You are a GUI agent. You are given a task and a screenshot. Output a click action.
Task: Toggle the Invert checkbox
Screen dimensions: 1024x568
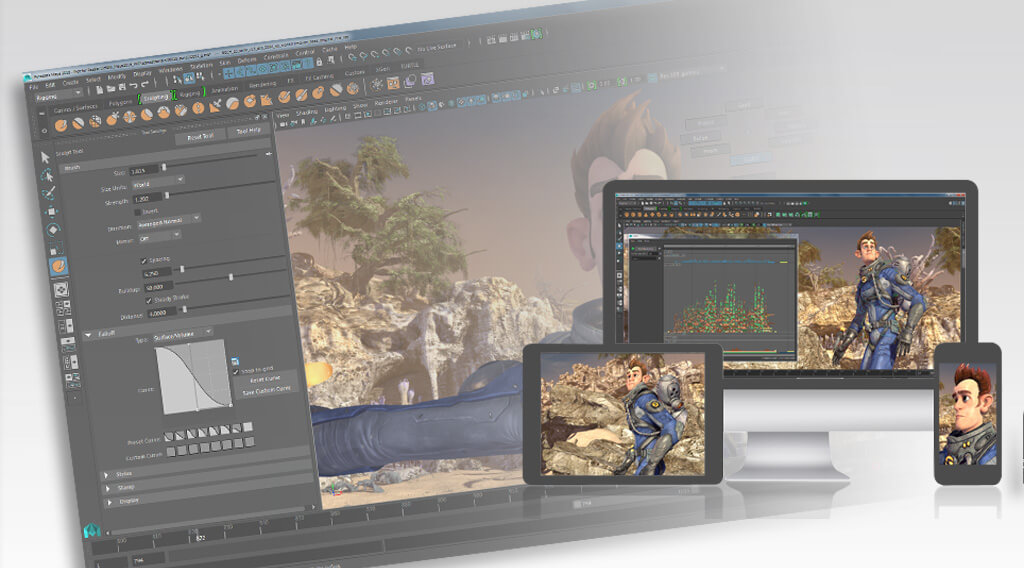tap(137, 212)
